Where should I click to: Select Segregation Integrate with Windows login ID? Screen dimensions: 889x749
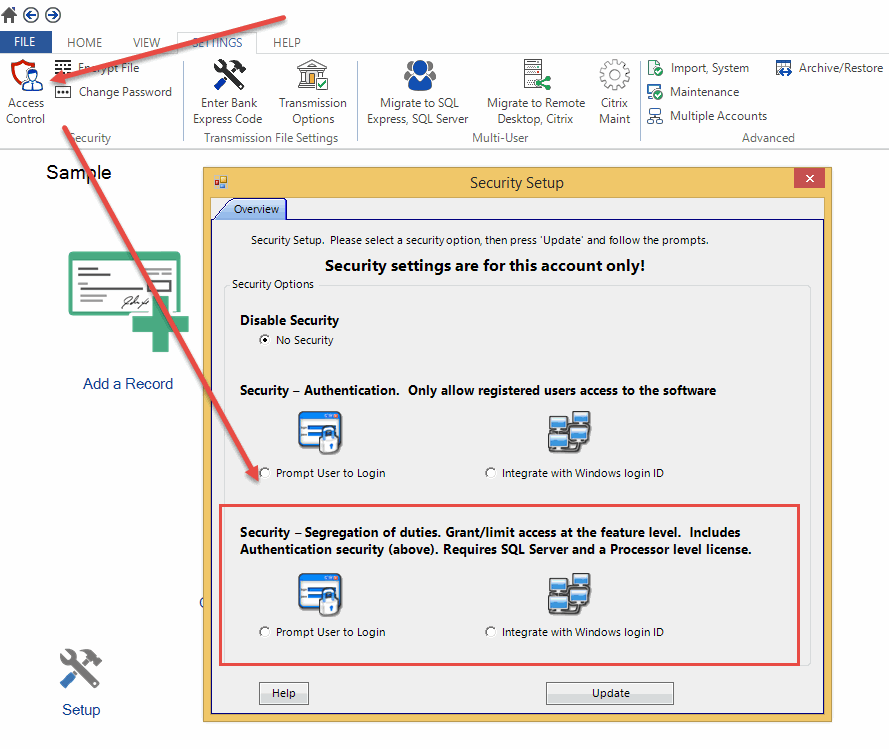[490, 632]
